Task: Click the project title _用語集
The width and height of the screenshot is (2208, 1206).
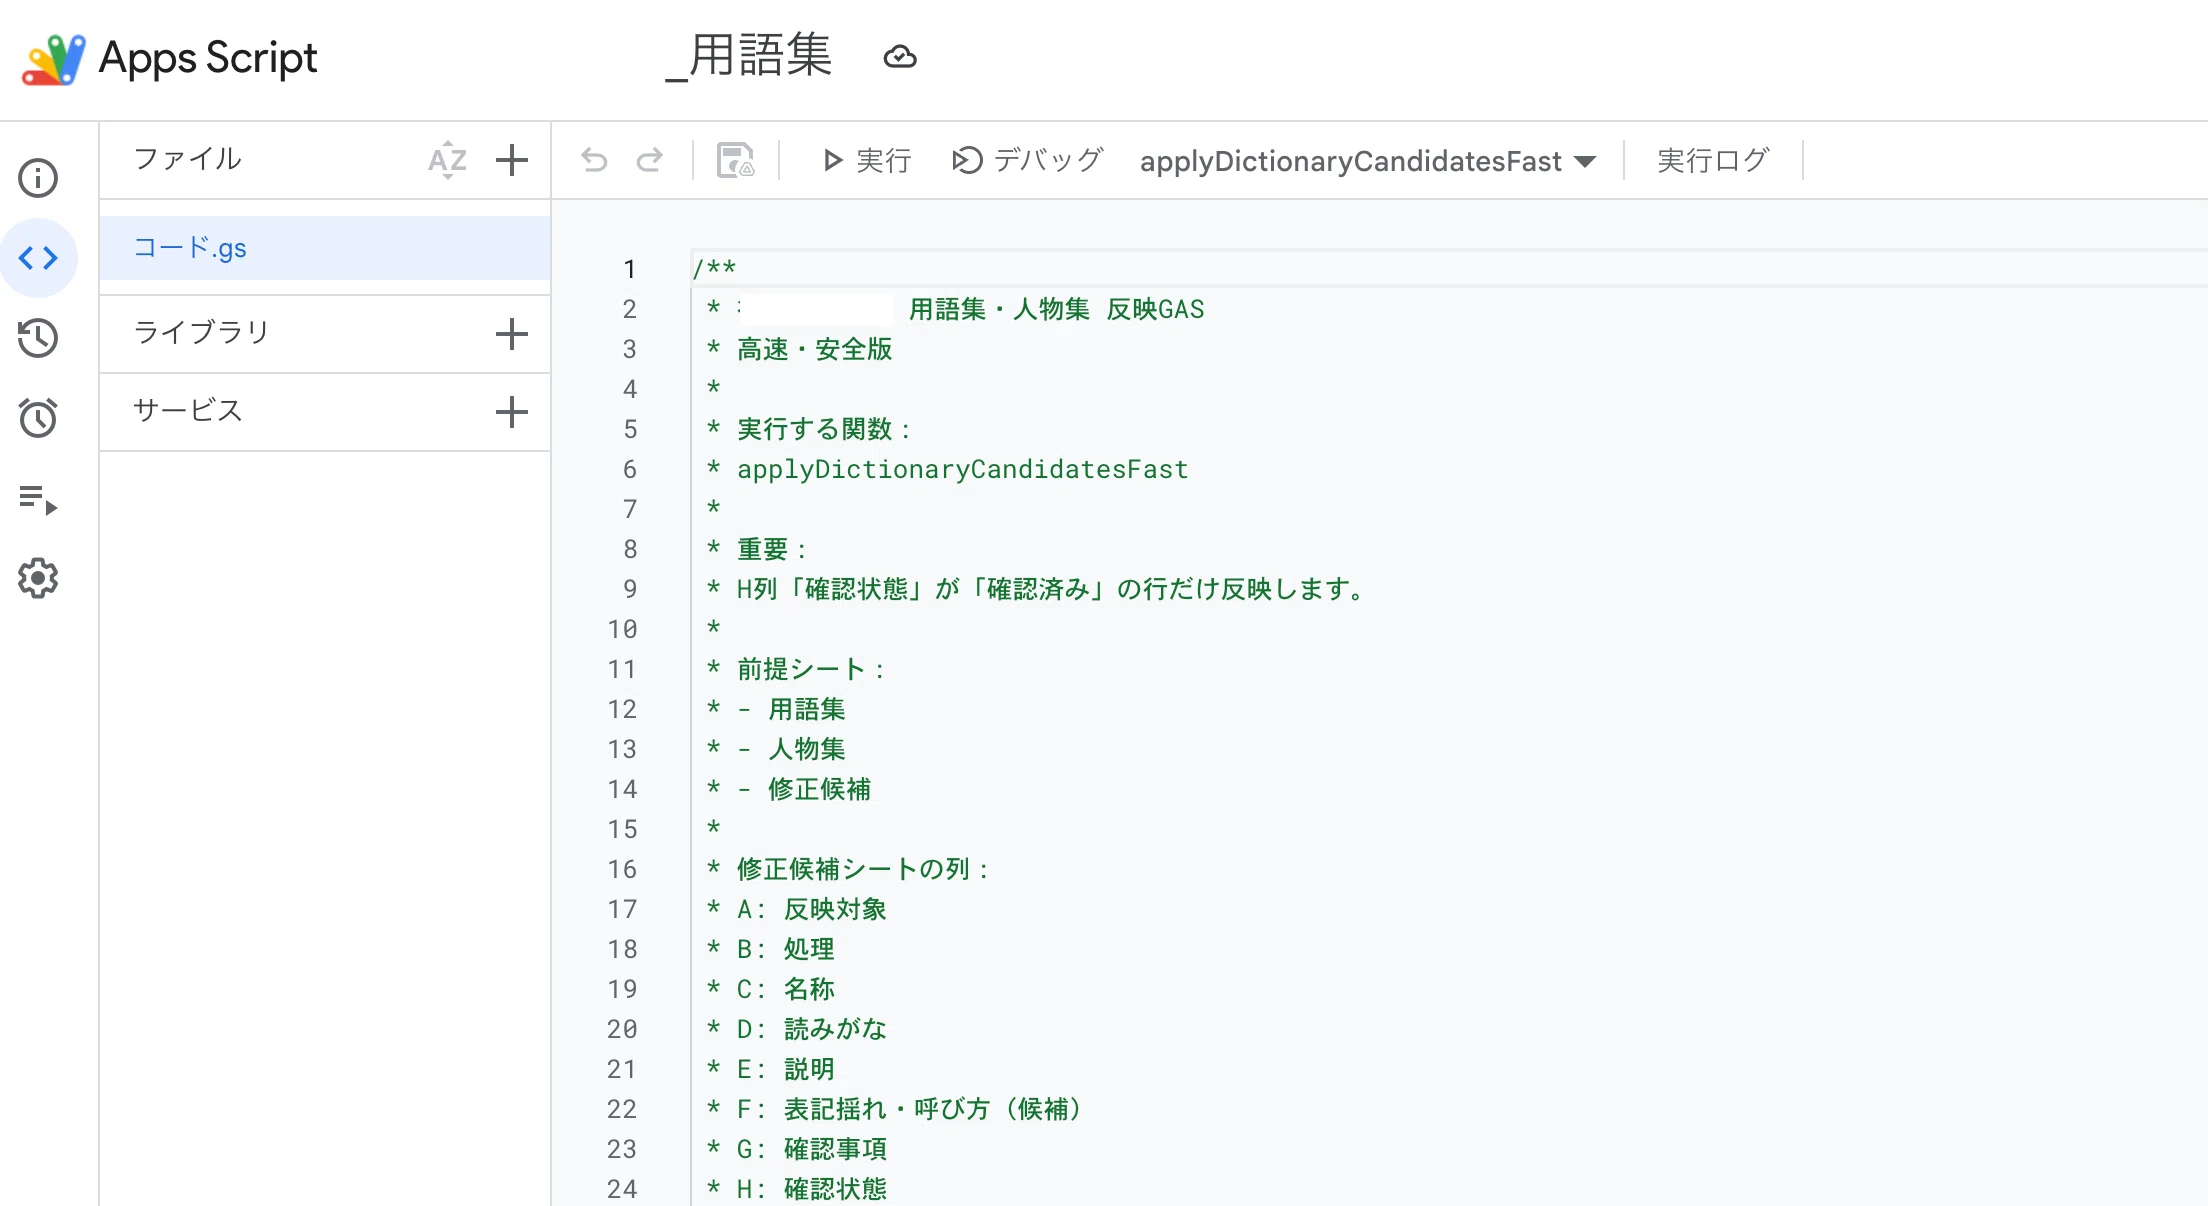Action: (x=750, y=56)
